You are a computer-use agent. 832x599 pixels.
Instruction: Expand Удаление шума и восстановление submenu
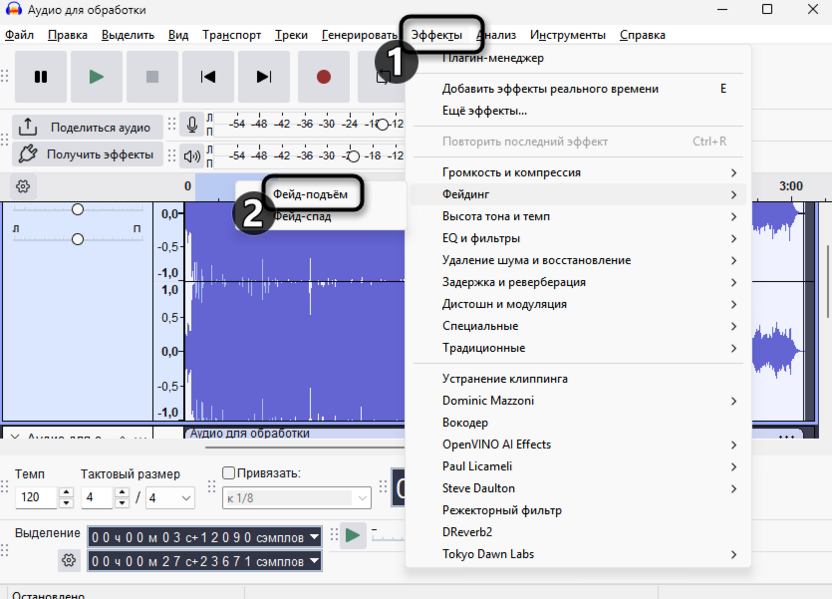(578, 260)
